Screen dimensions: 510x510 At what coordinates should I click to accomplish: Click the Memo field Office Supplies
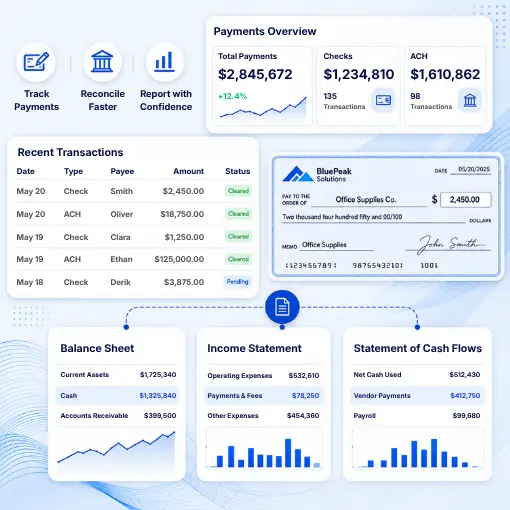click(336, 245)
